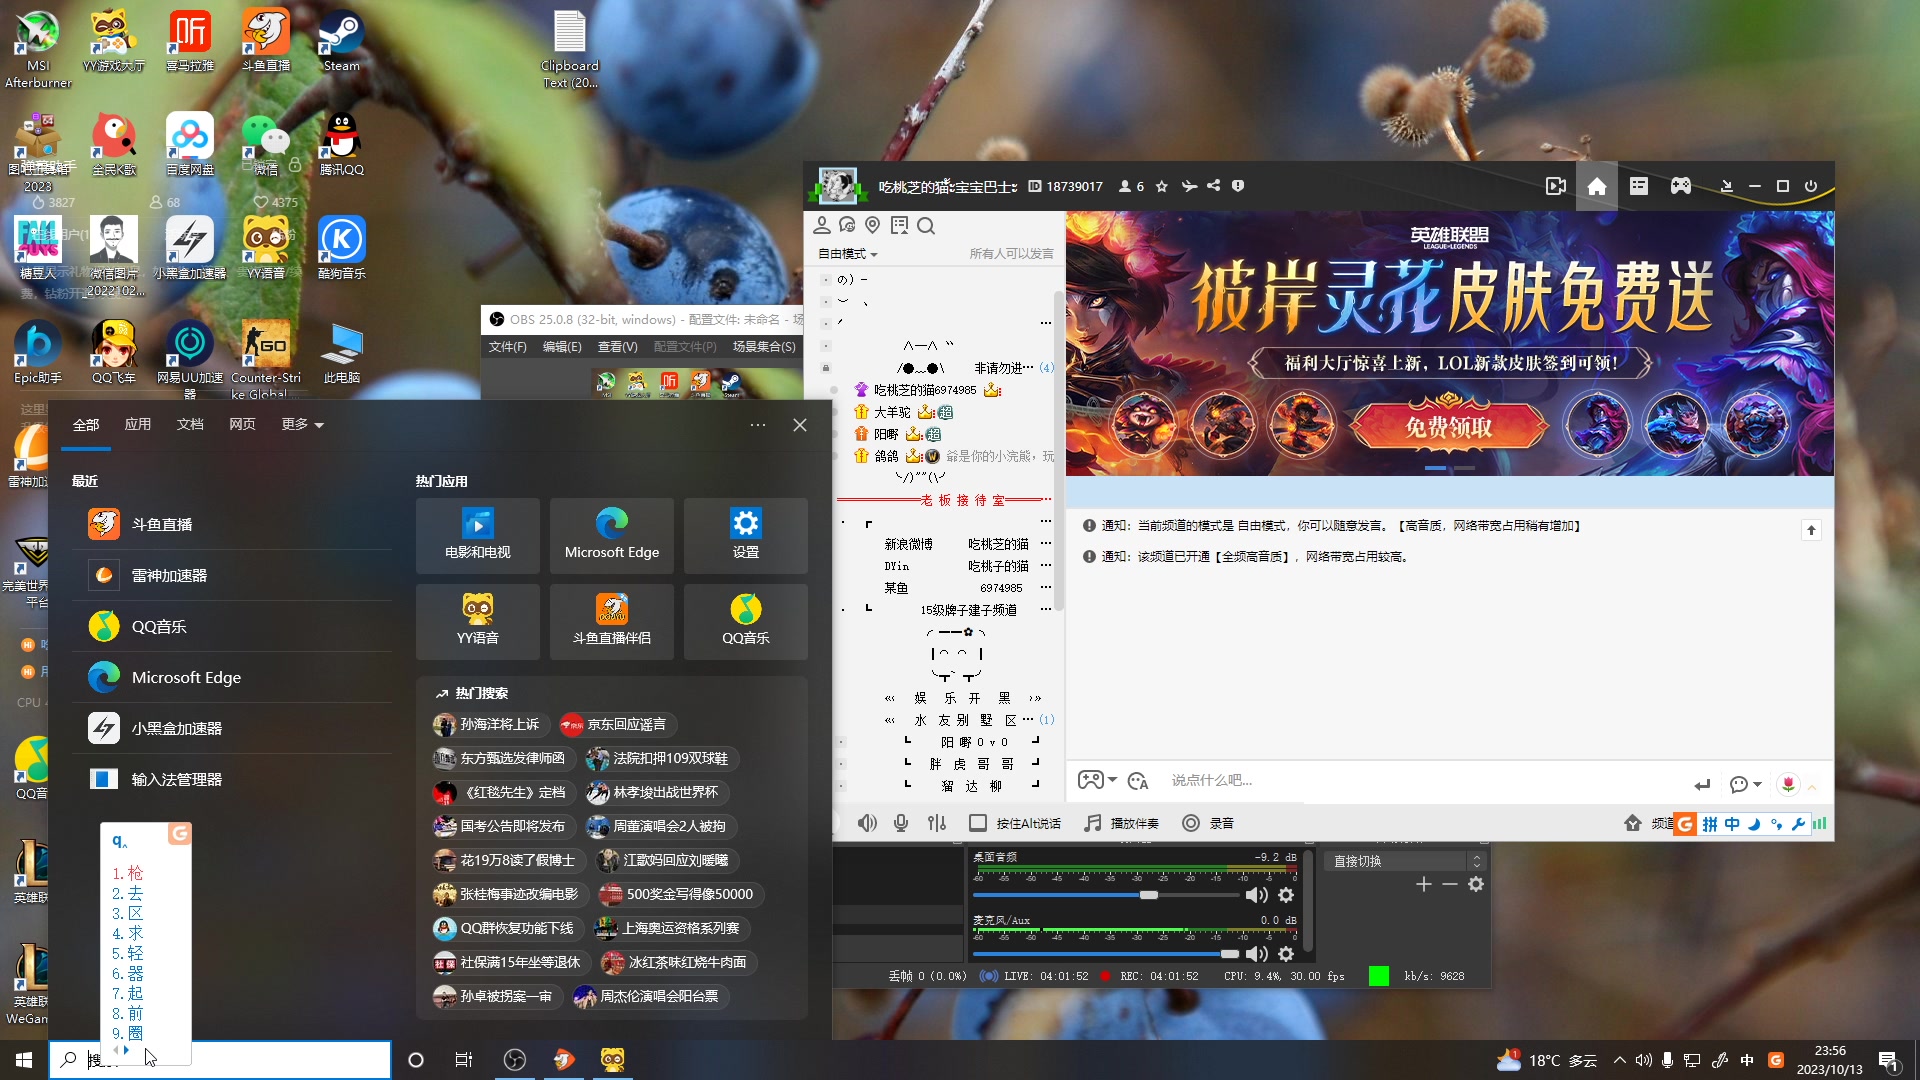Viewport: 1920px width, 1080px height.
Task: Open 设置 from the popular apps tiles
Action: 746,535
